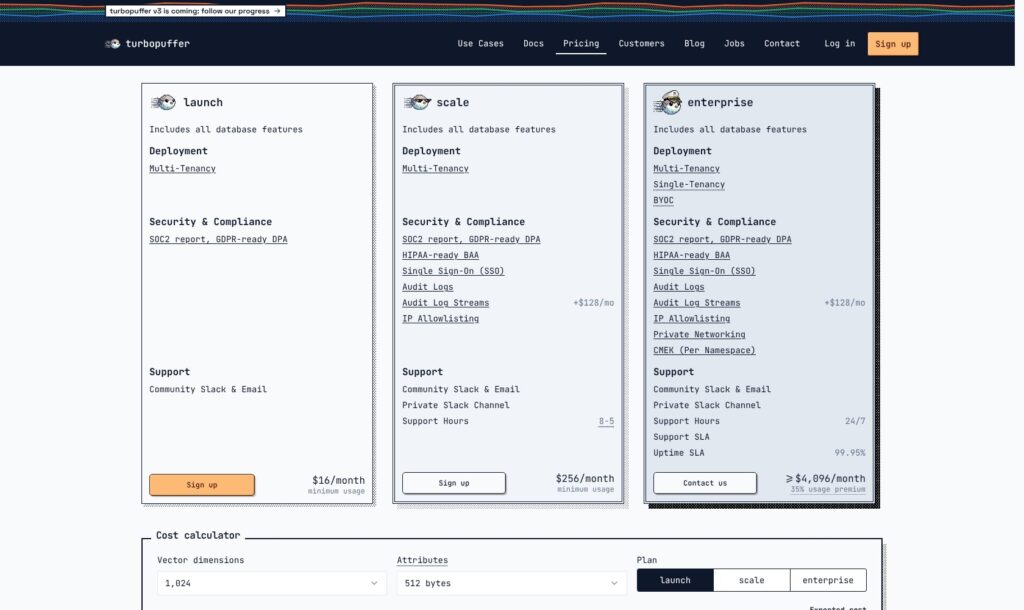
Task: Click the chevron of Vector dimensions dropdown
Action: click(374, 583)
